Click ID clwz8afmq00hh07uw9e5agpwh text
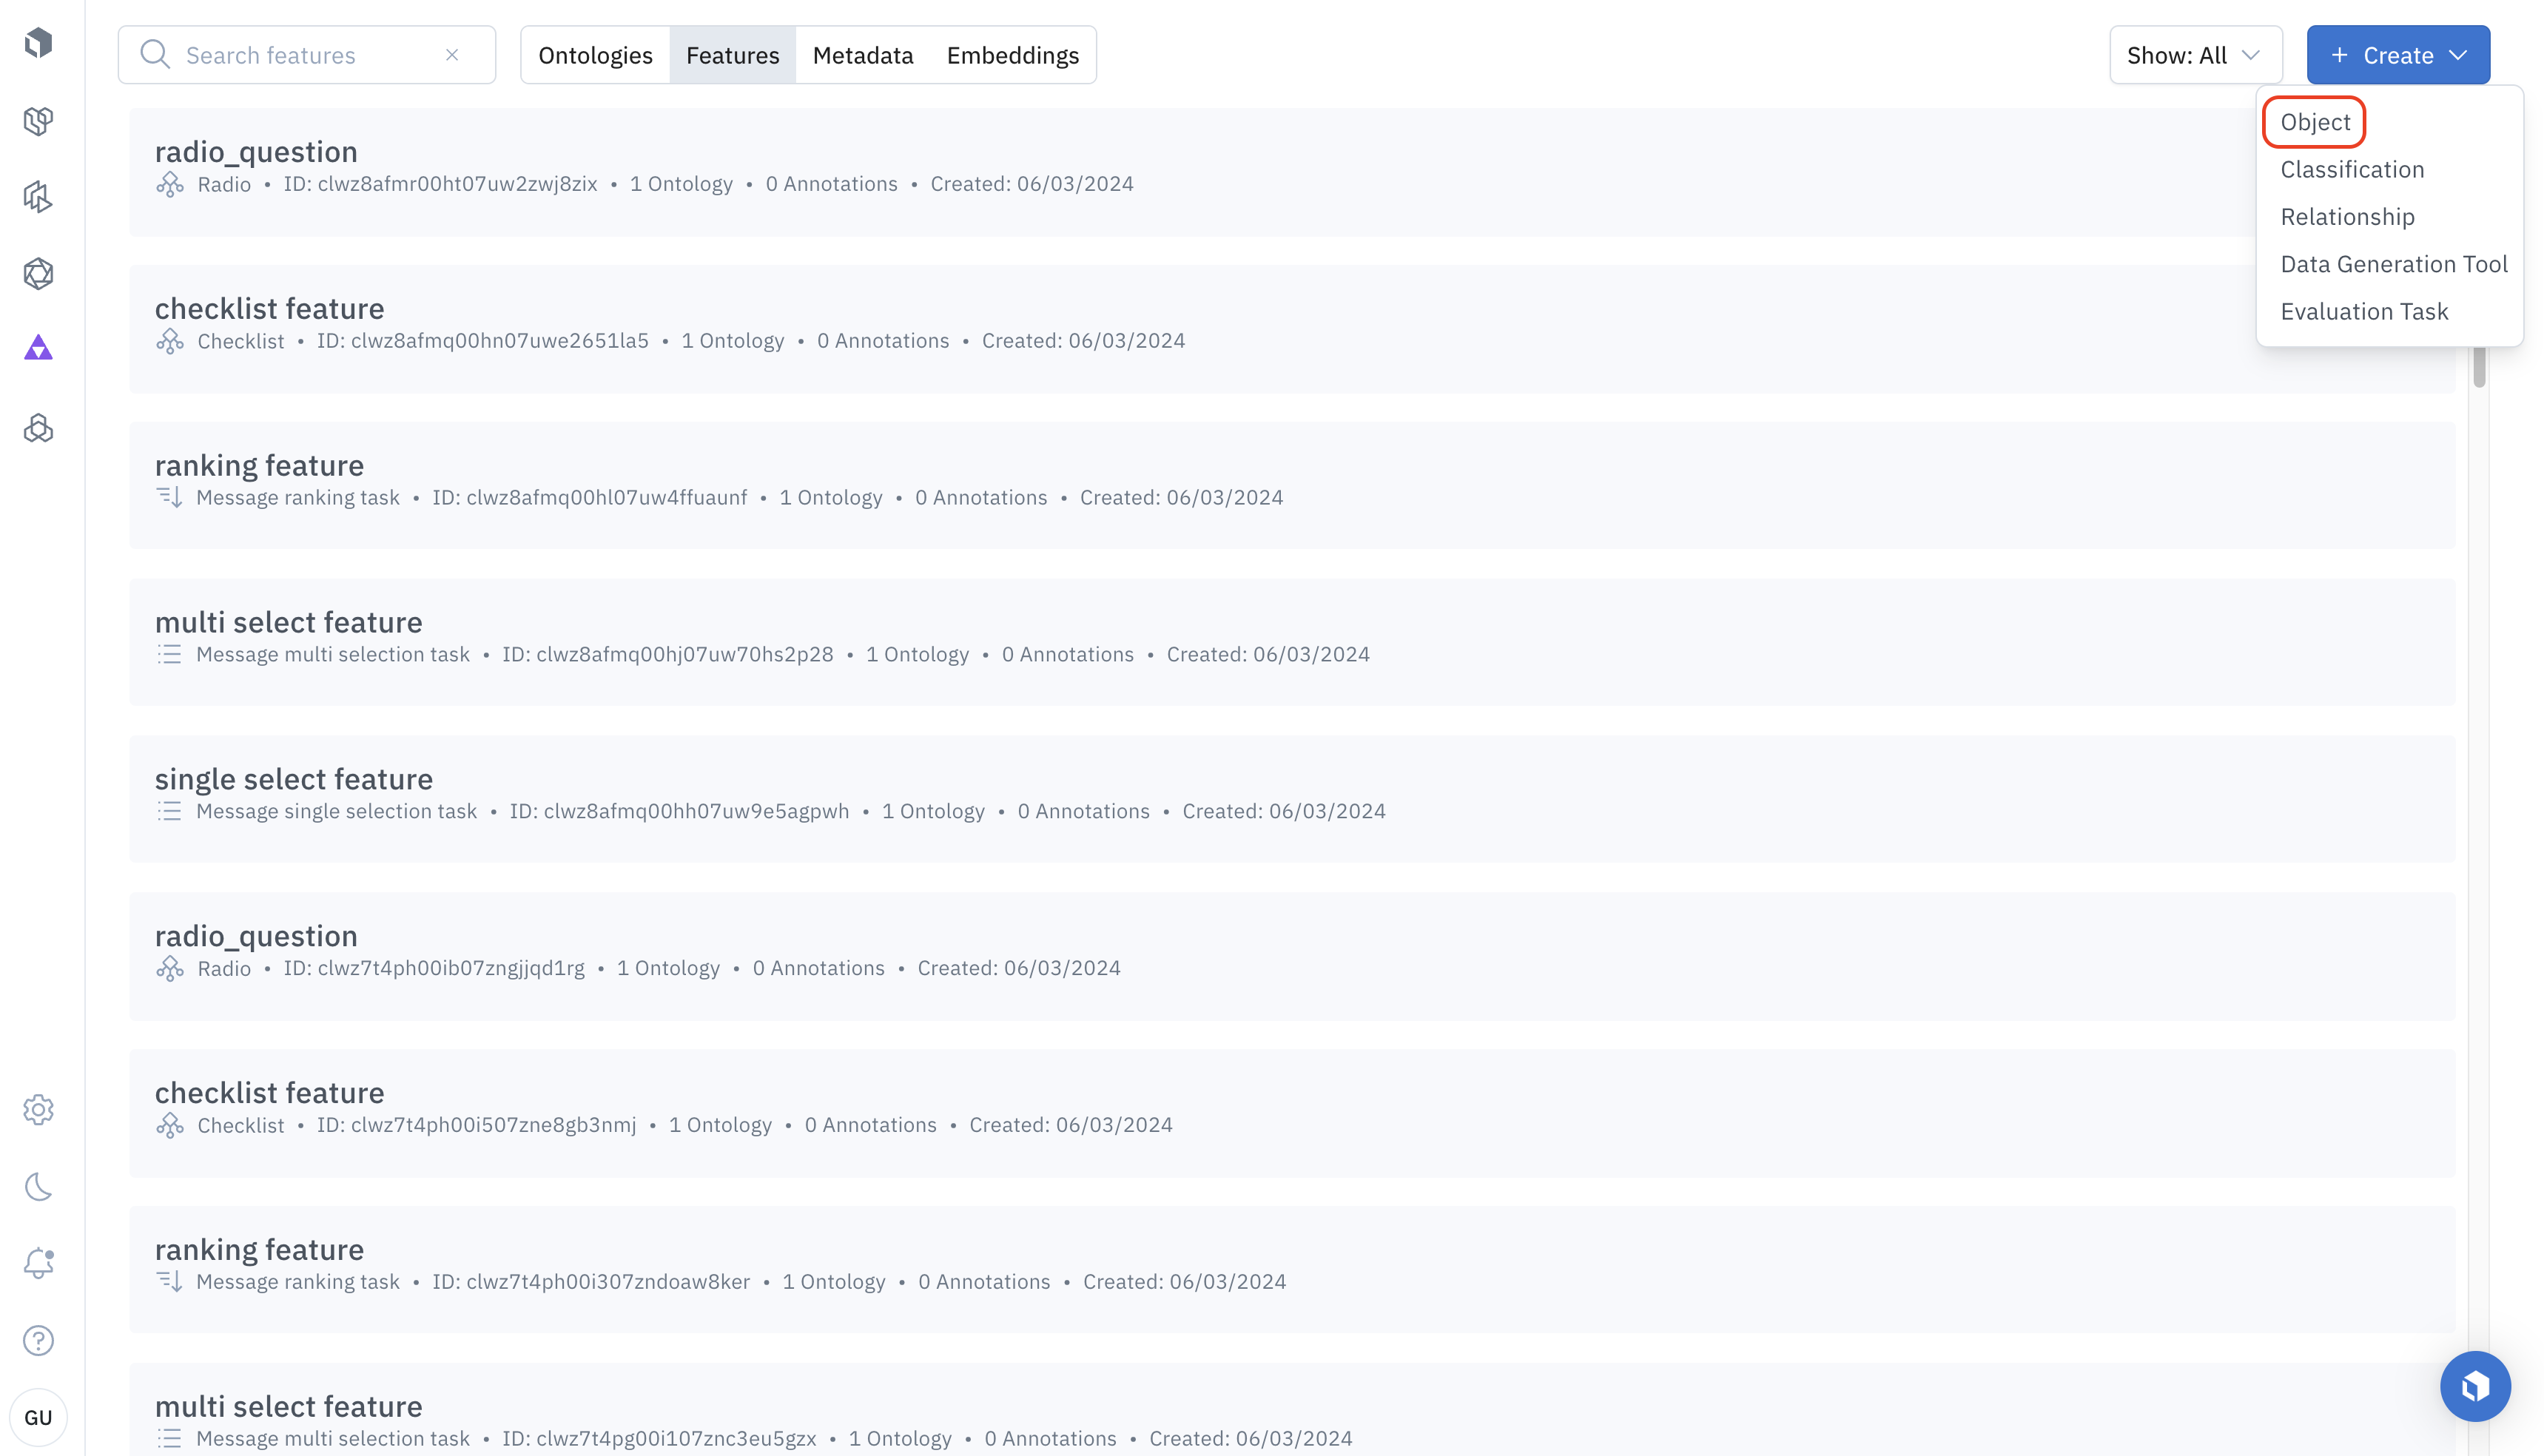This screenshot has height=1456, width=2544. point(679,811)
